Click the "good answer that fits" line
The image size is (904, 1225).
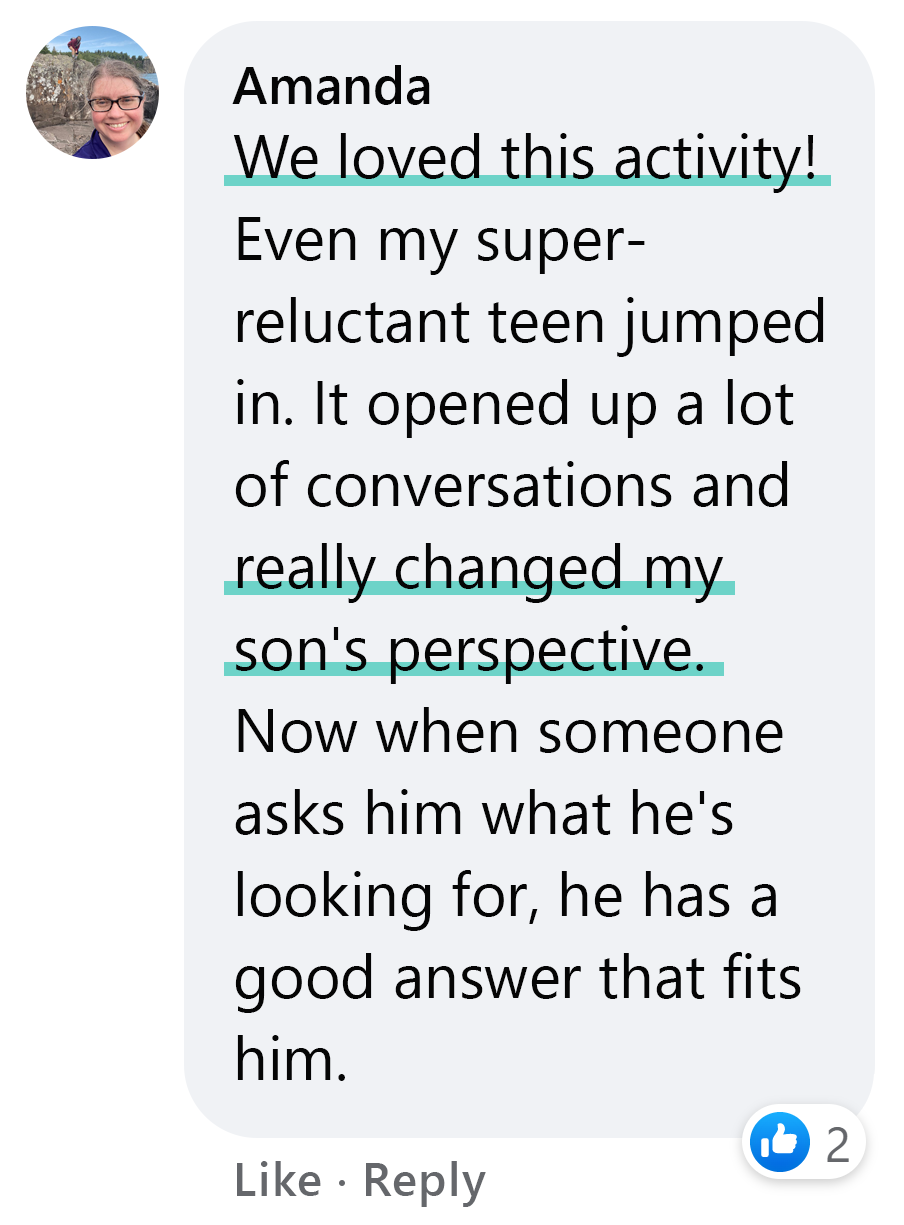coord(517,978)
